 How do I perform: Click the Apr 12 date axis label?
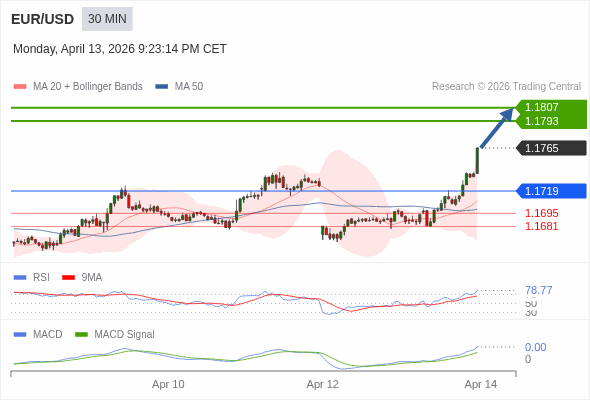coord(322,384)
